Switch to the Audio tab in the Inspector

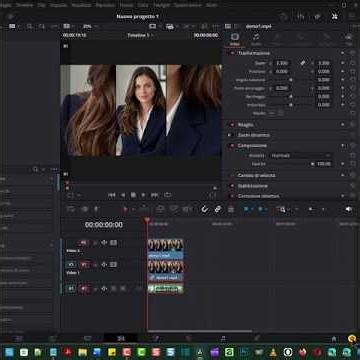point(256,39)
